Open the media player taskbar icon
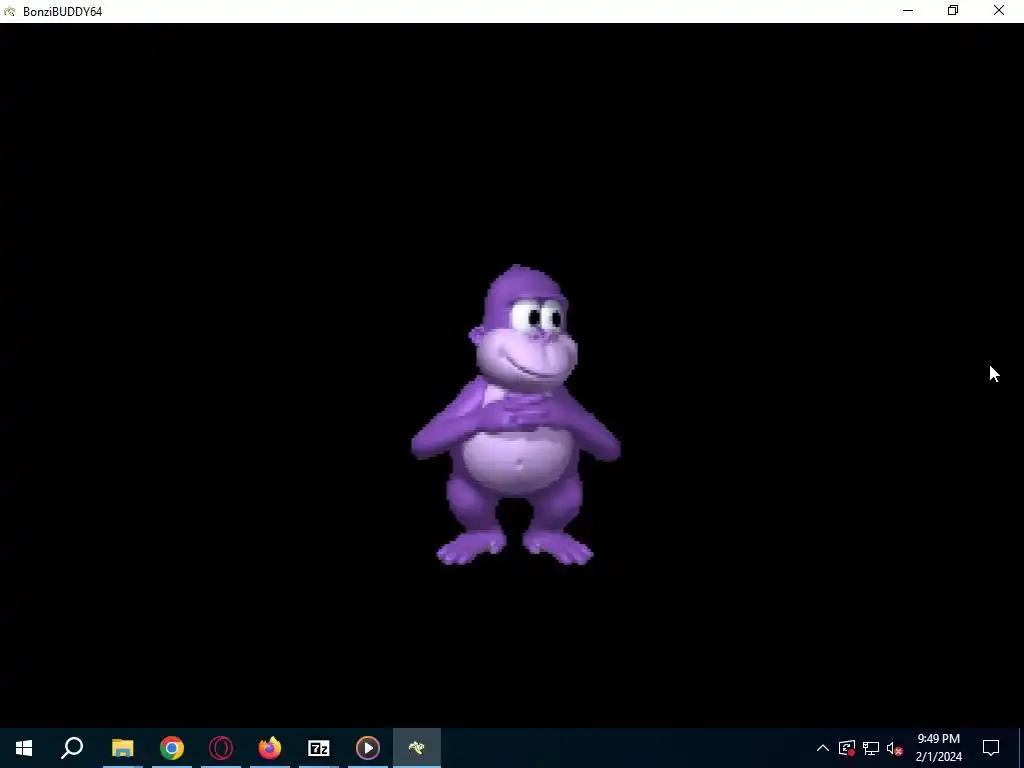The width and height of the screenshot is (1024, 768). [x=368, y=748]
